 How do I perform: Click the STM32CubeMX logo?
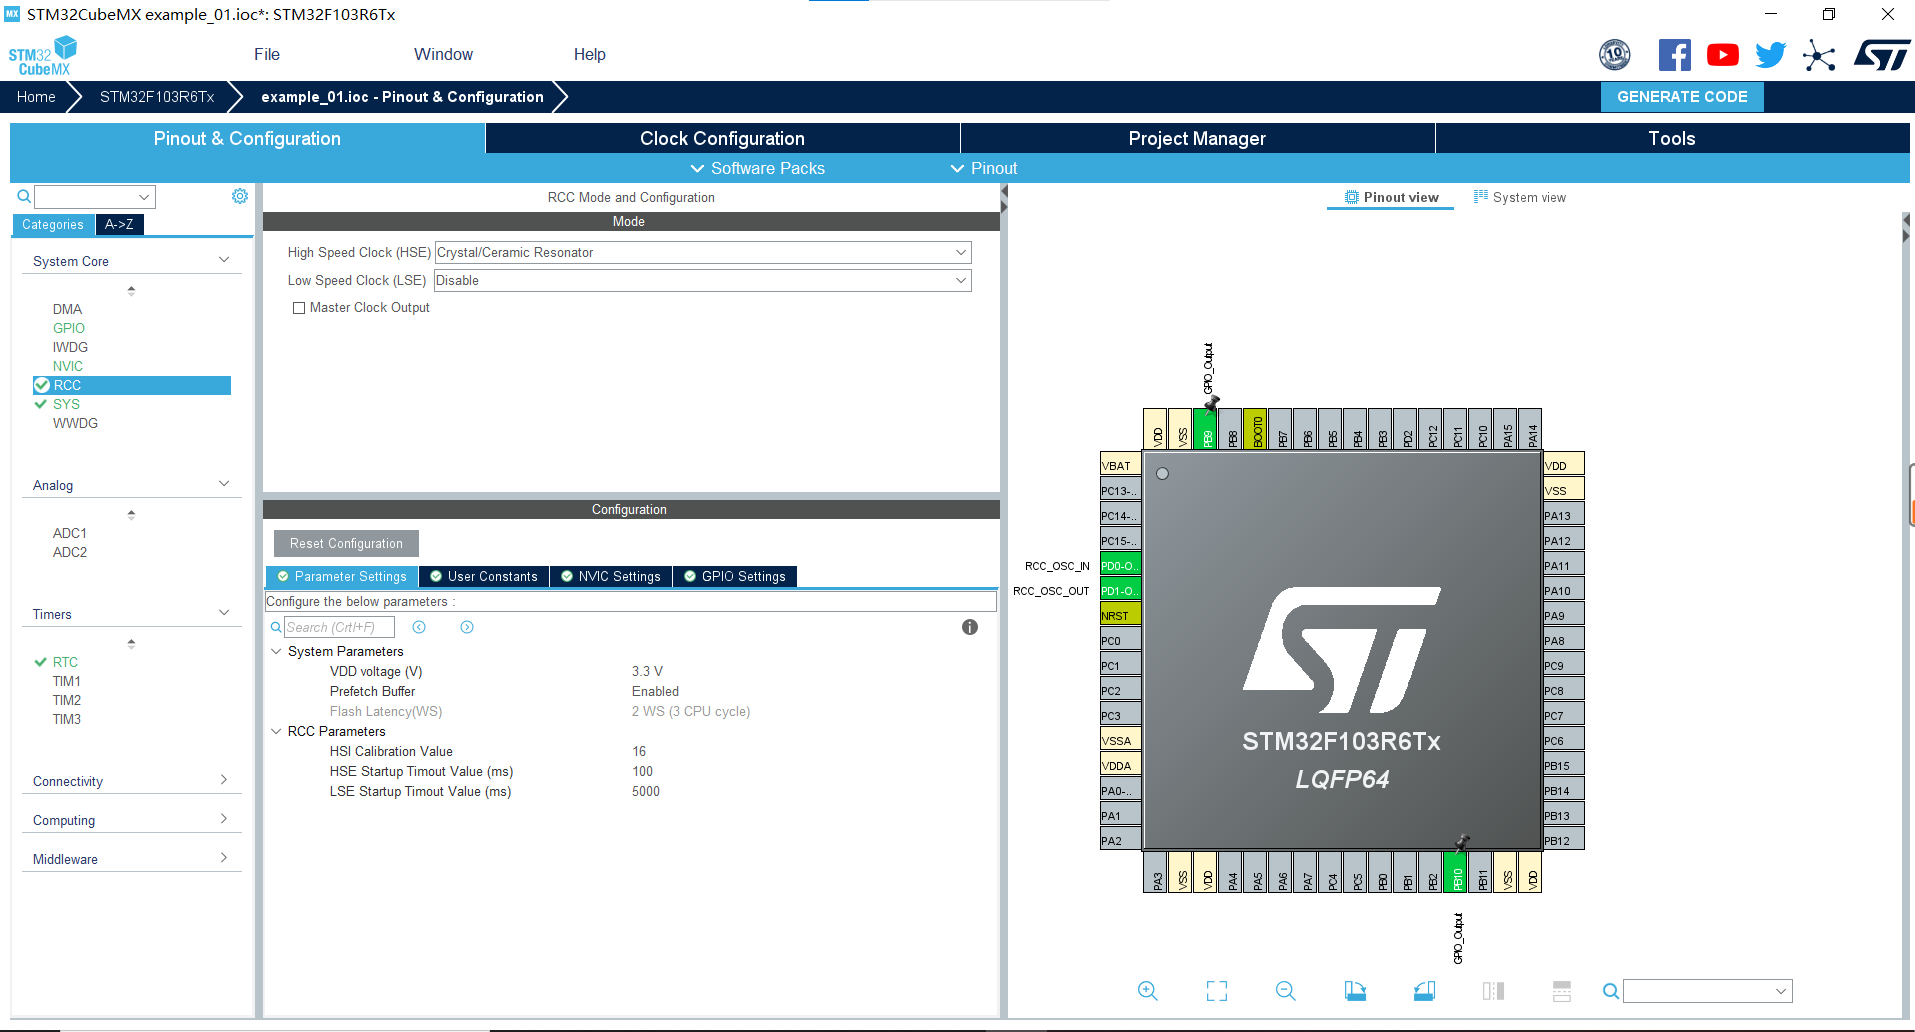[x=42, y=56]
